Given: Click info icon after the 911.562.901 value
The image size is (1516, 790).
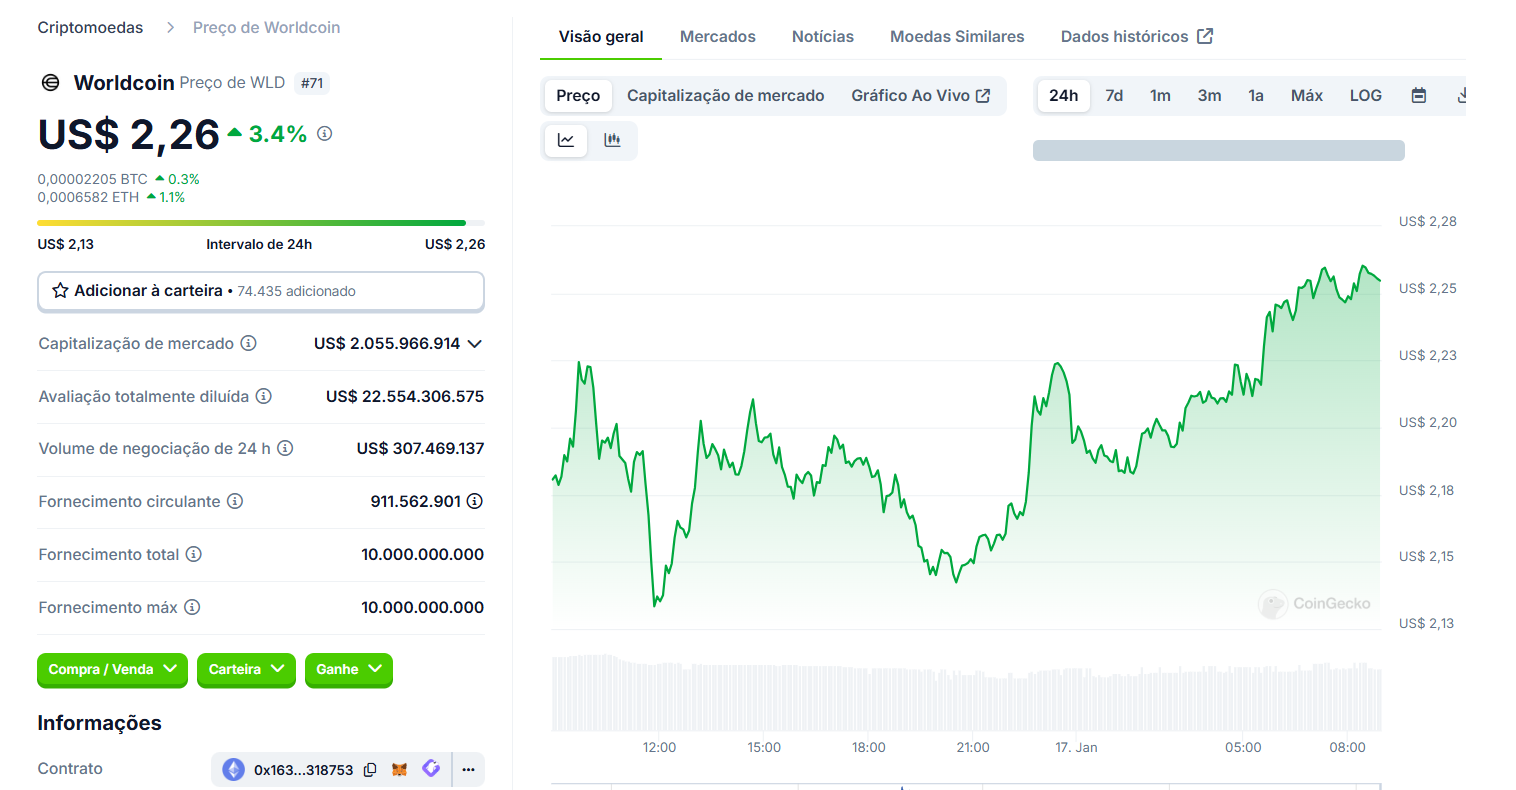Looking at the screenshot, I should 475,501.
